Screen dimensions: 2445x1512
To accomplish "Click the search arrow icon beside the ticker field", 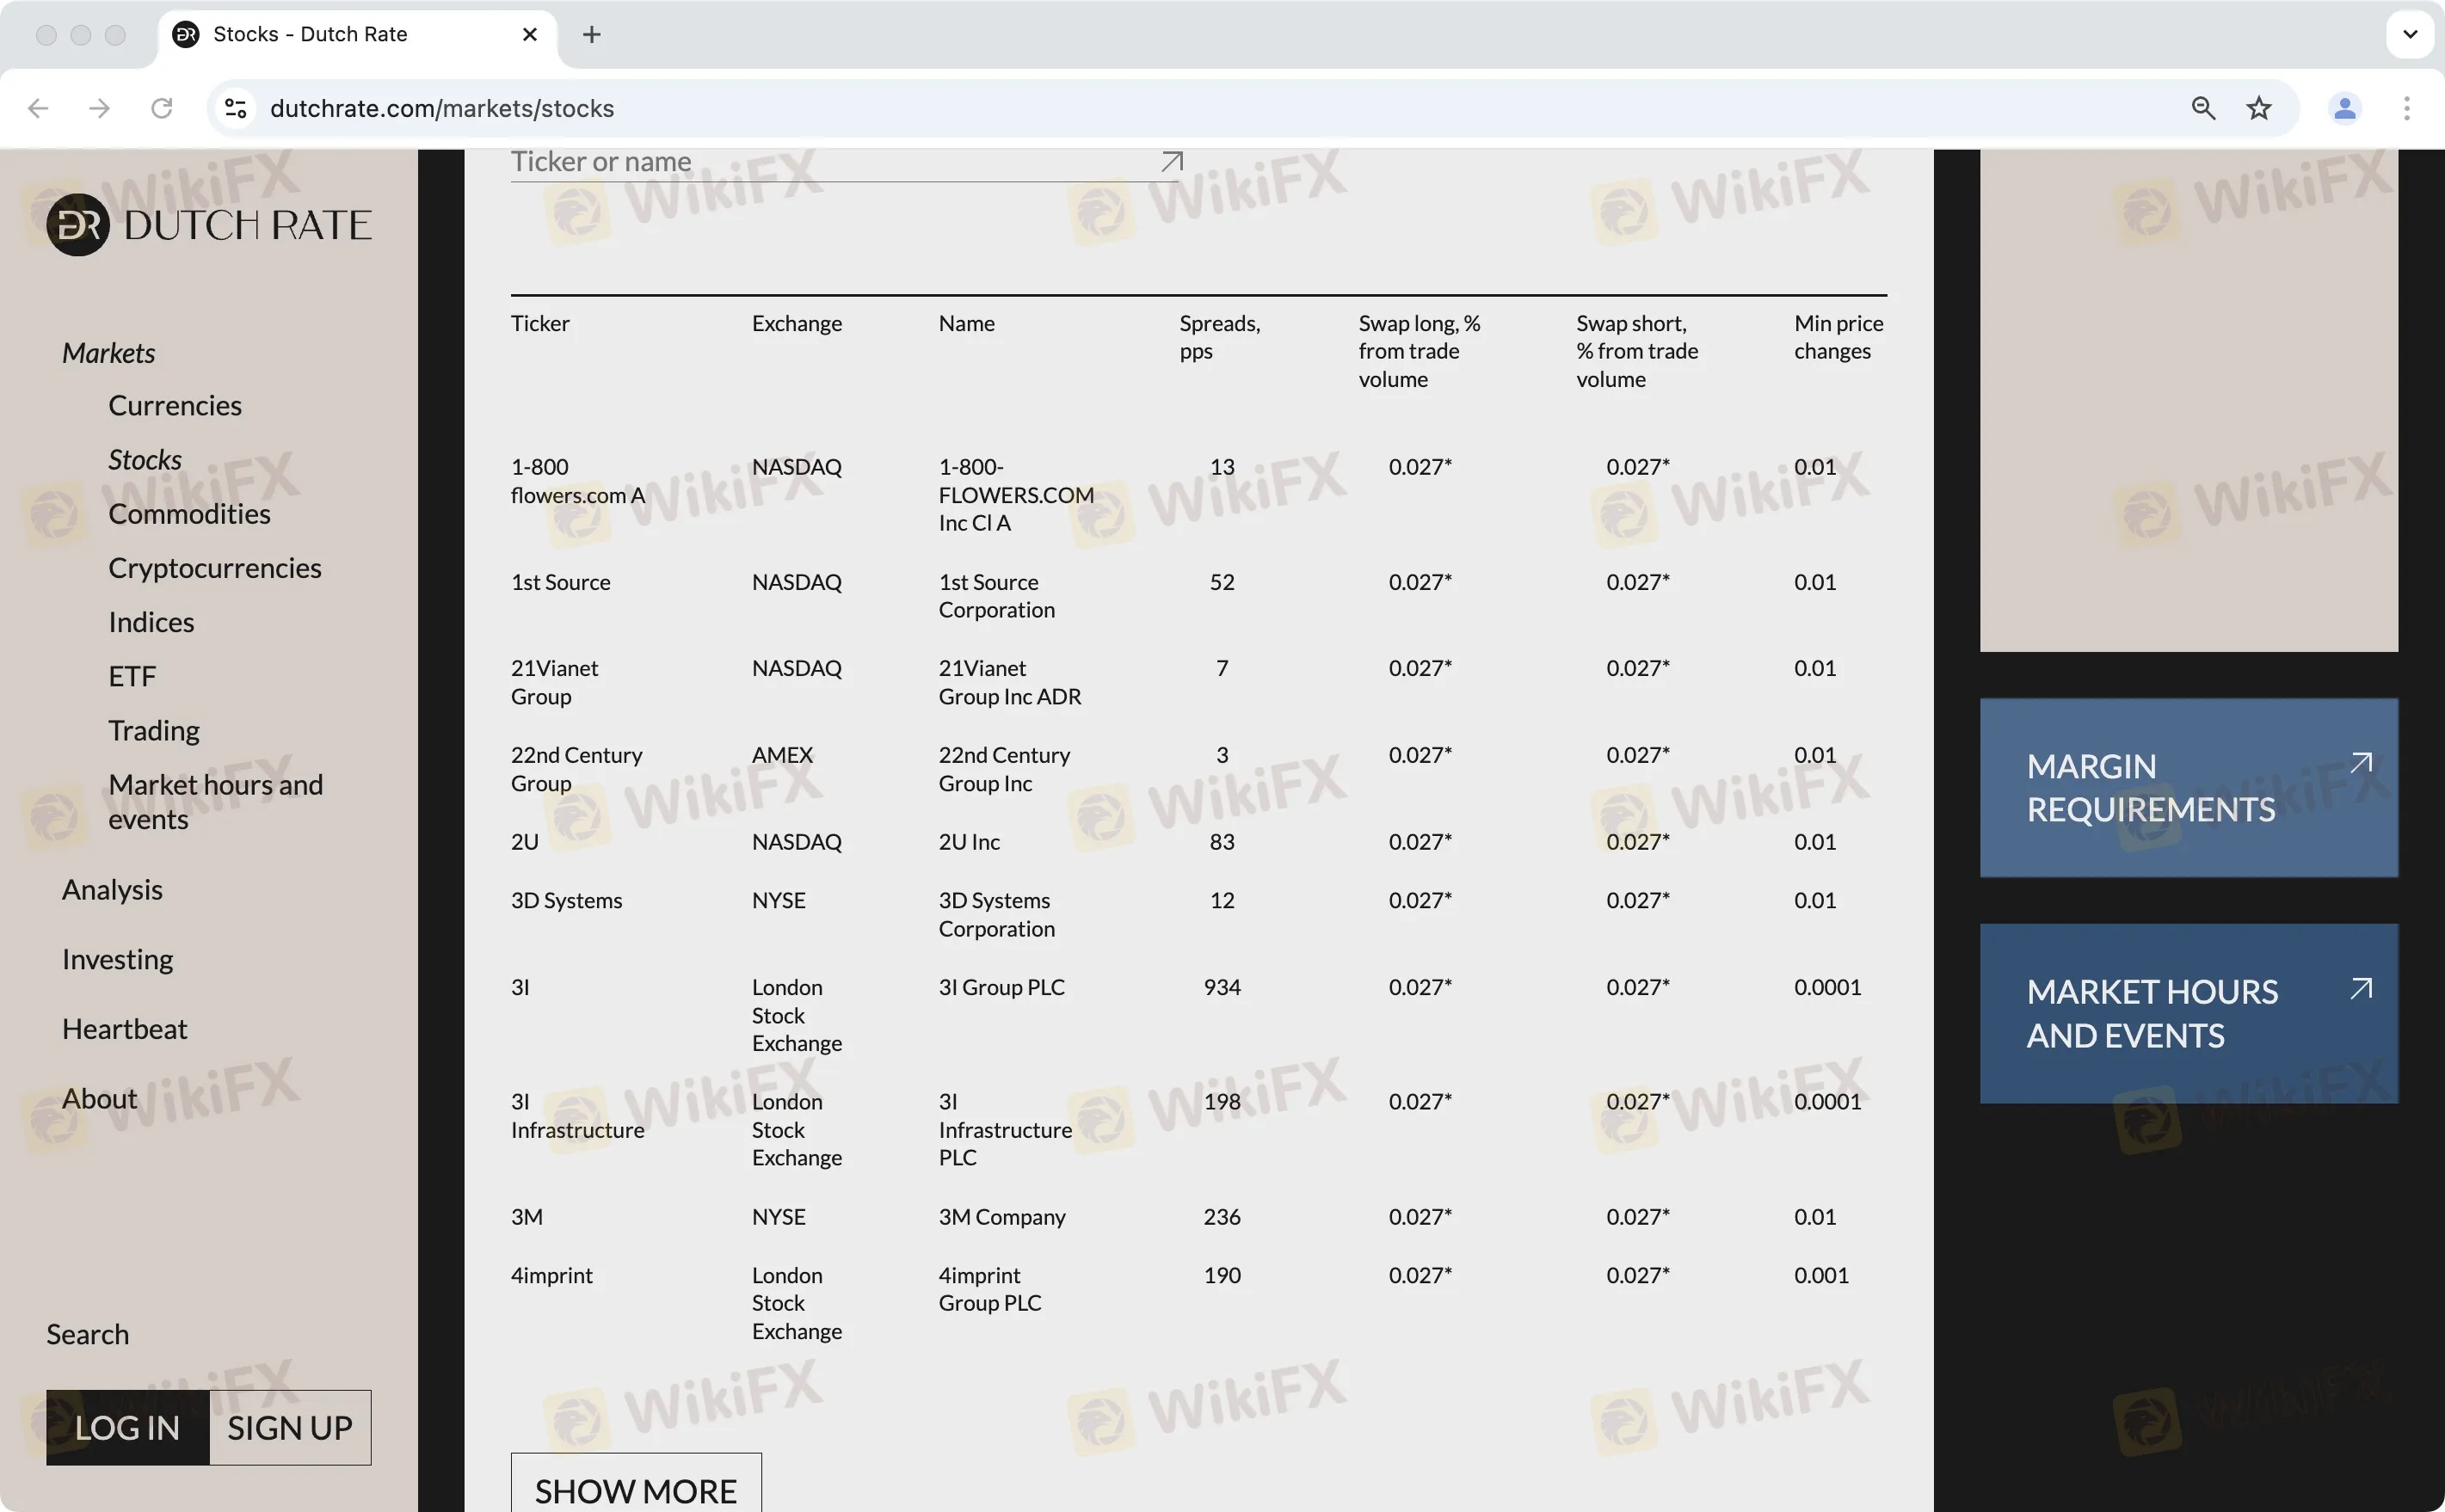I will (x=1171, y=162).
